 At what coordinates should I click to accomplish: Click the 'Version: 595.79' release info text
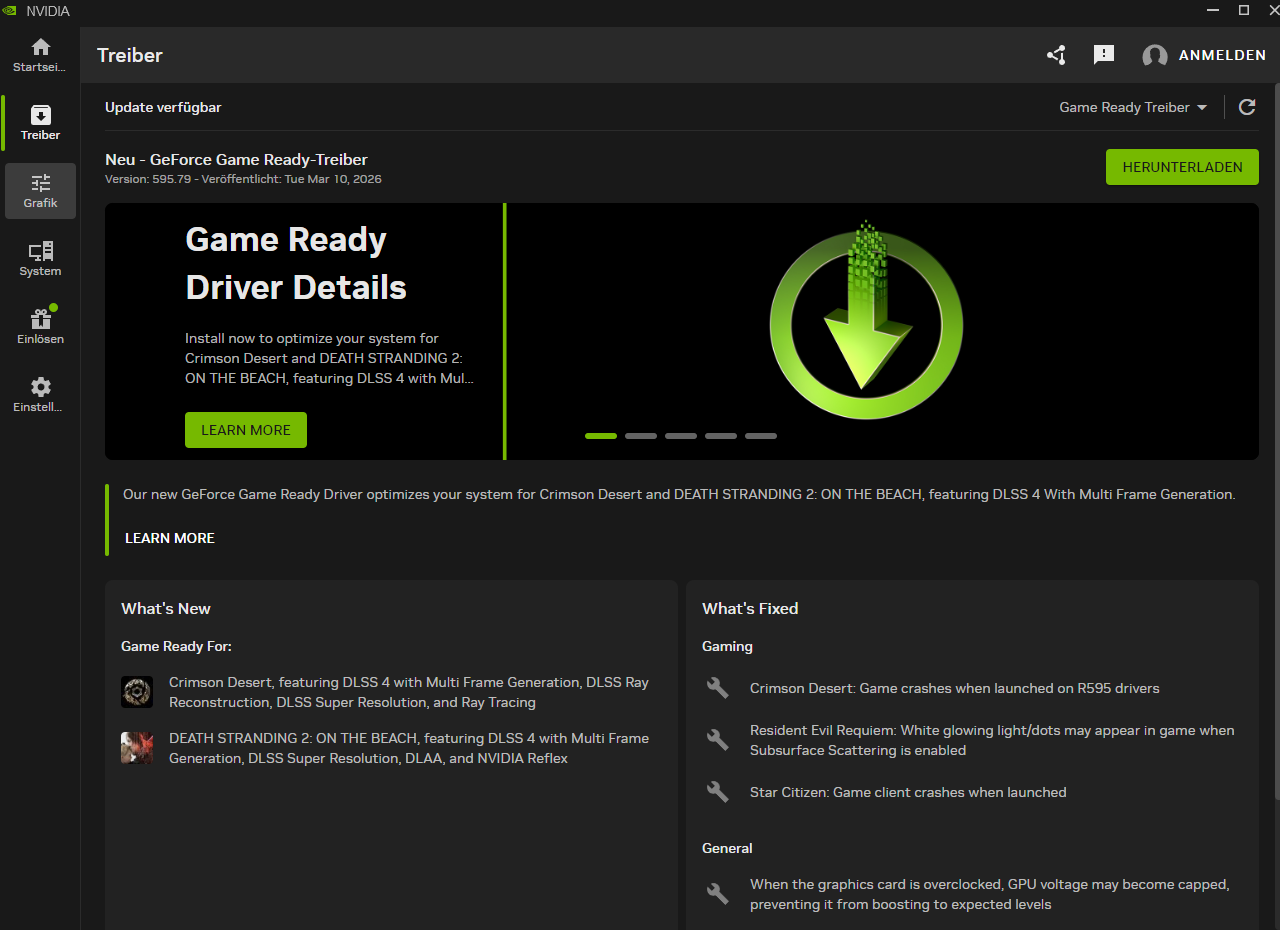pyautogui.click(x=243, y=179)
